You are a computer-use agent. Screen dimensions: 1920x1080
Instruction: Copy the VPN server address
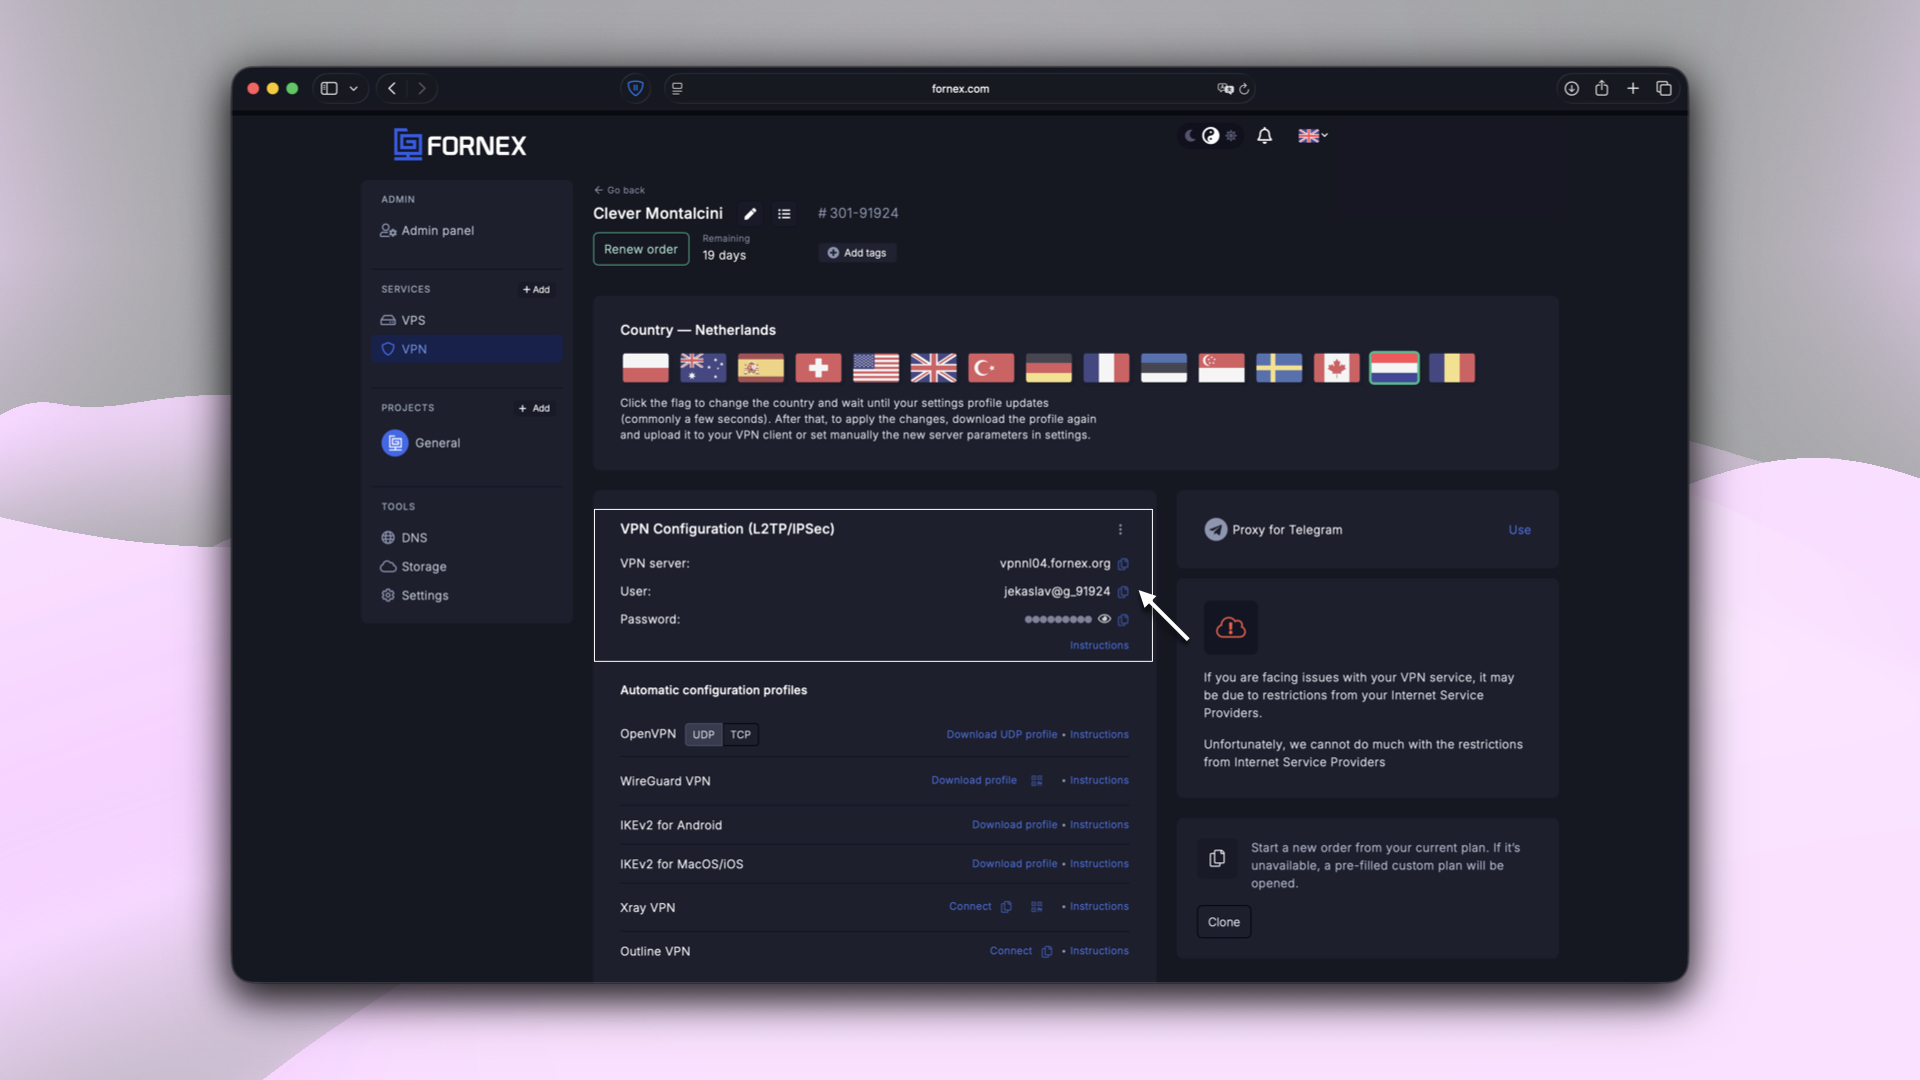[1124, 564]
